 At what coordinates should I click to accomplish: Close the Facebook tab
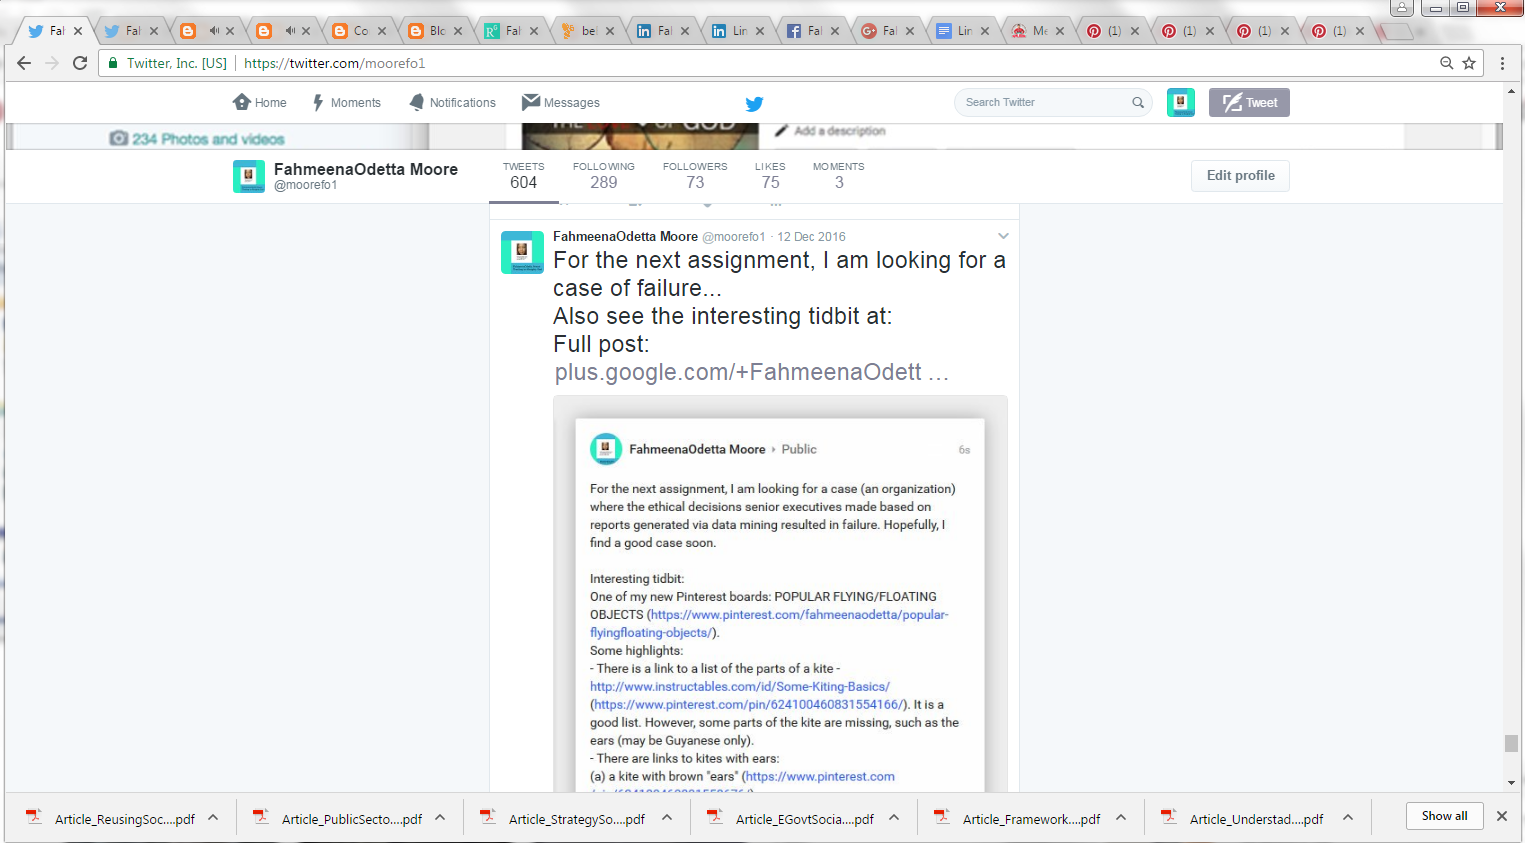[835, 31]
